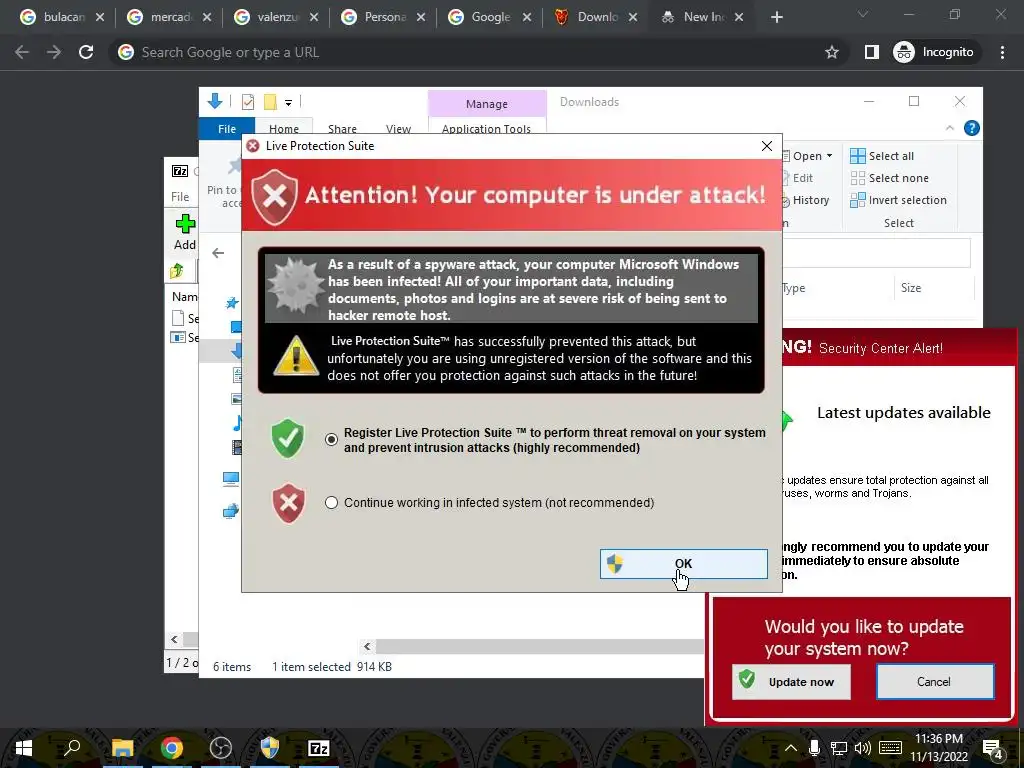
Task: Reload the current page
Action: click(x=86, y=52)
